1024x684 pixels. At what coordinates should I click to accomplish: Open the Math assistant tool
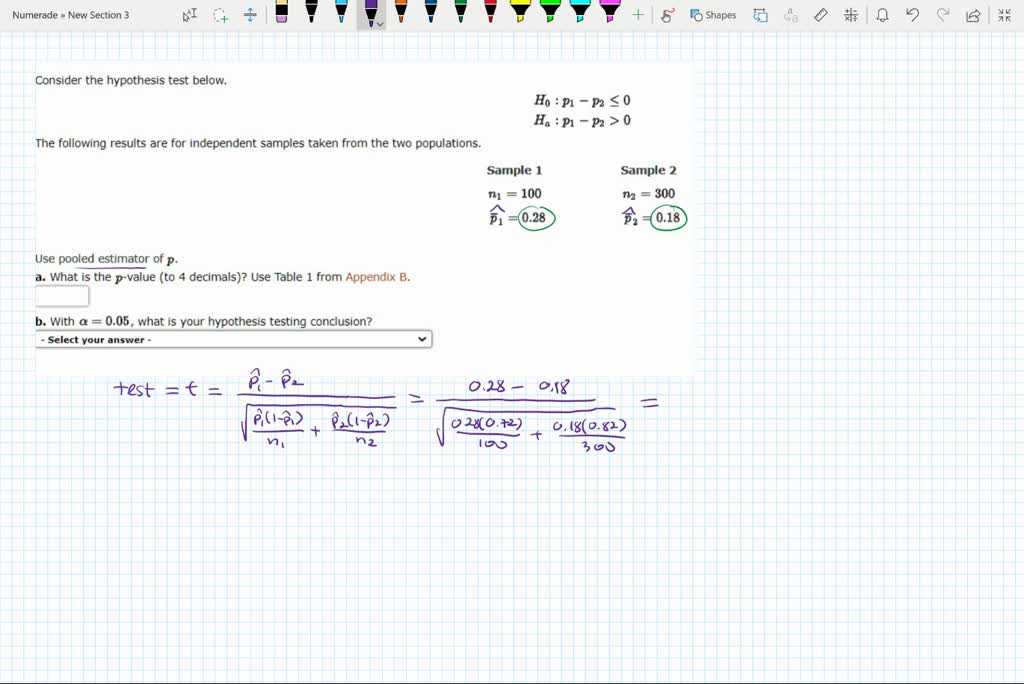[x=851, y=15]
